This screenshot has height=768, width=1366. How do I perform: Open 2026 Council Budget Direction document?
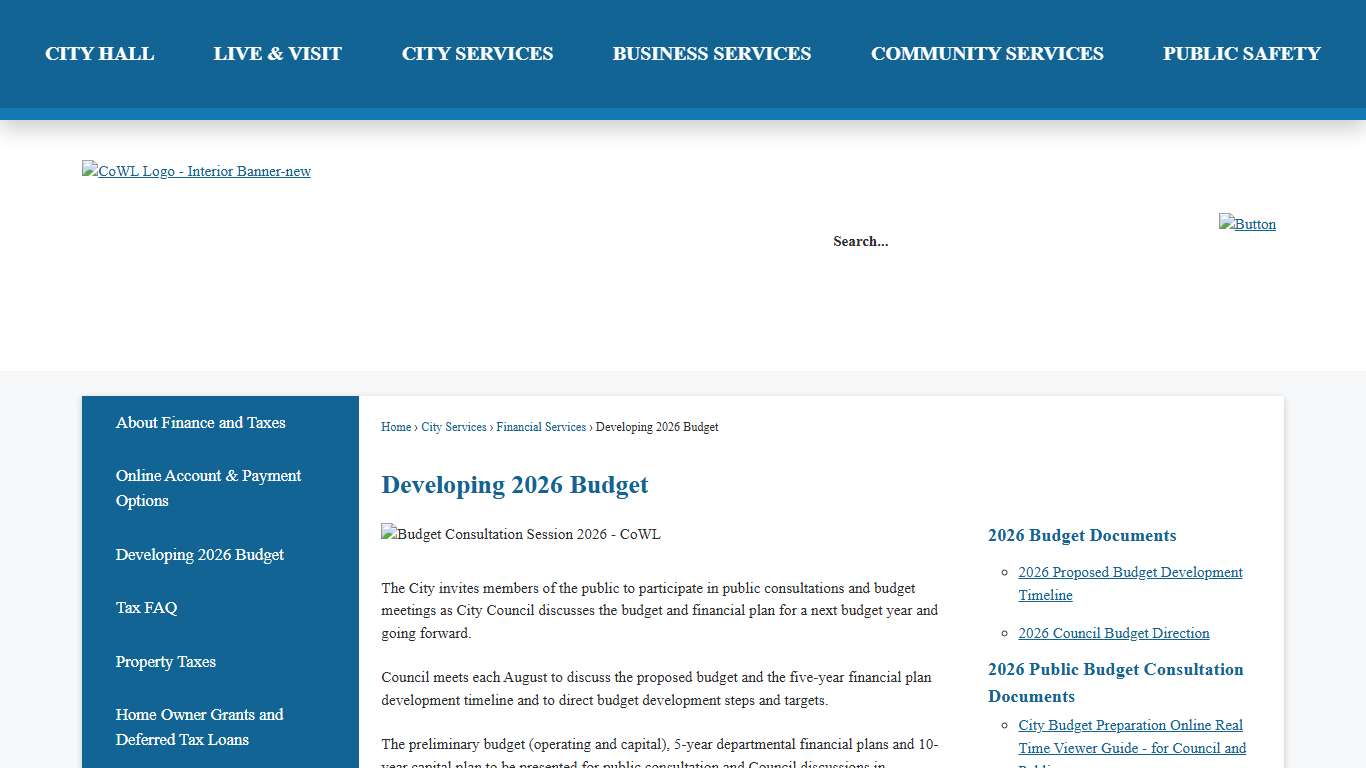pyautogui.click(x=1113, y=633)
